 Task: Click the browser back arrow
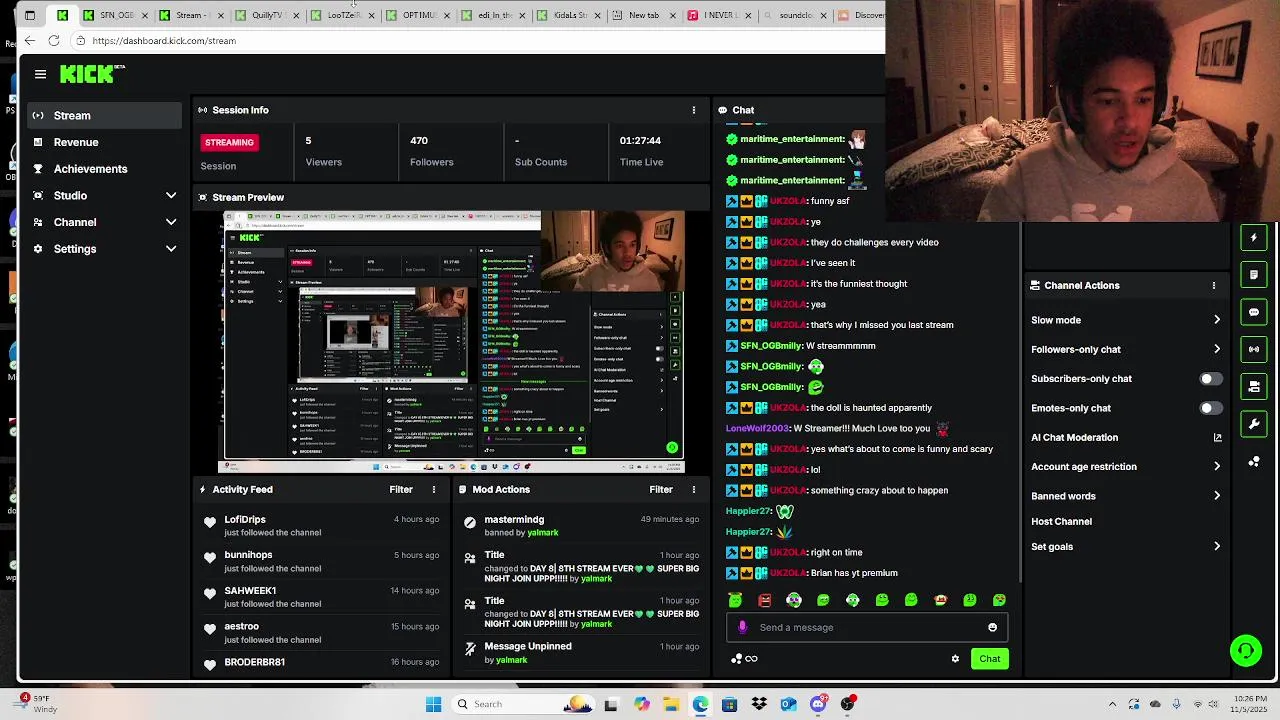coord(30,41)
